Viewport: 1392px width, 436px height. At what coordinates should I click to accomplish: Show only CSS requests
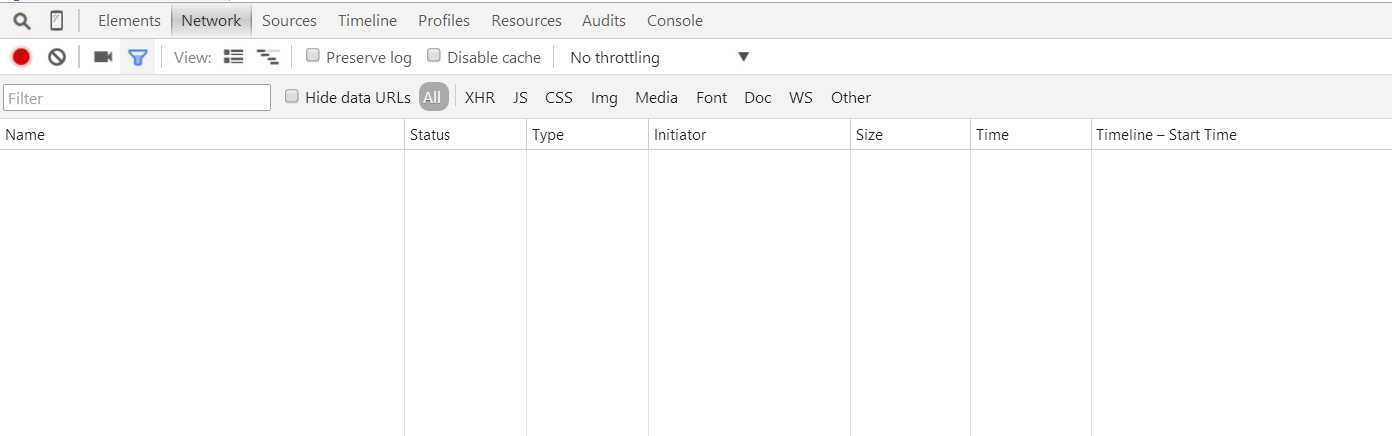(x=558, y=97)
